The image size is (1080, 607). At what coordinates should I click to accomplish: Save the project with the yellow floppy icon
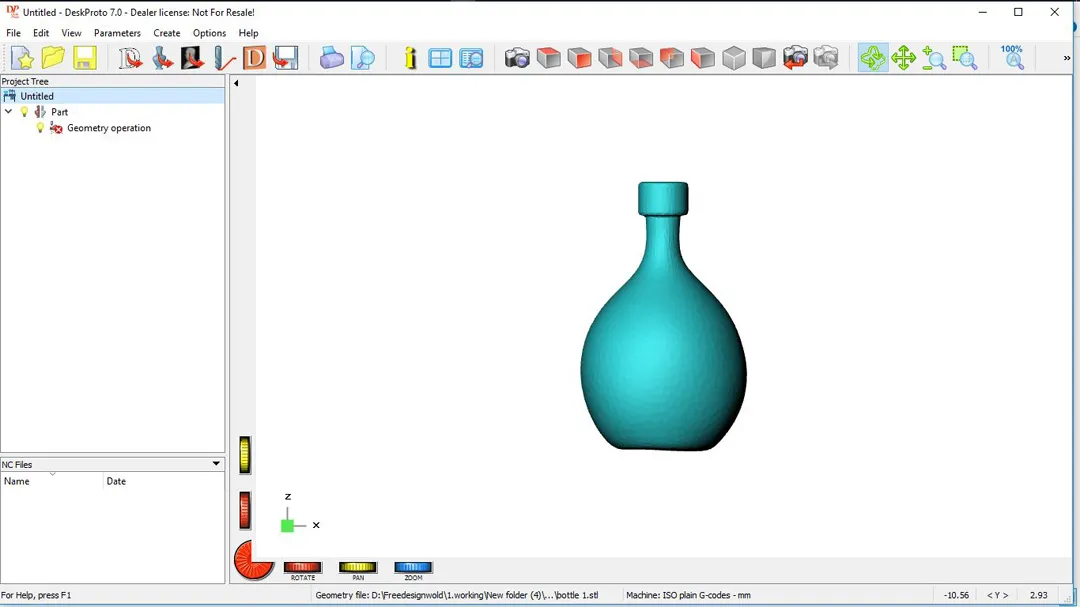pyautogui.click(x=84, y=58)
